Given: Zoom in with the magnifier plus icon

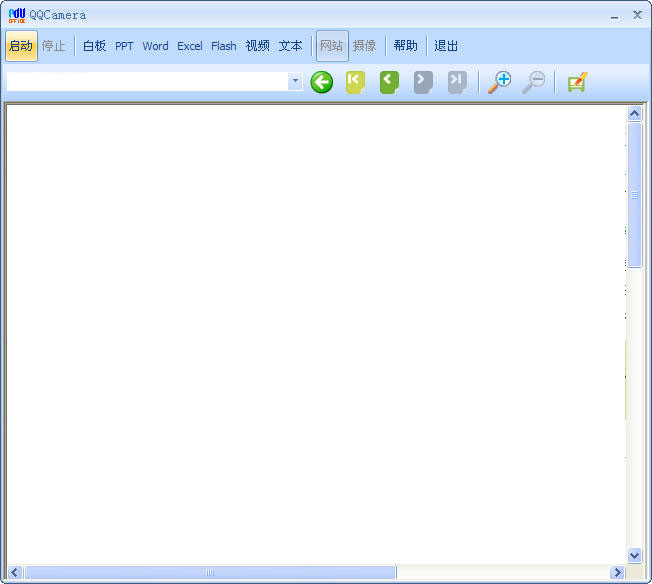Looking at the screenshot, I should [x=499, y=82].
